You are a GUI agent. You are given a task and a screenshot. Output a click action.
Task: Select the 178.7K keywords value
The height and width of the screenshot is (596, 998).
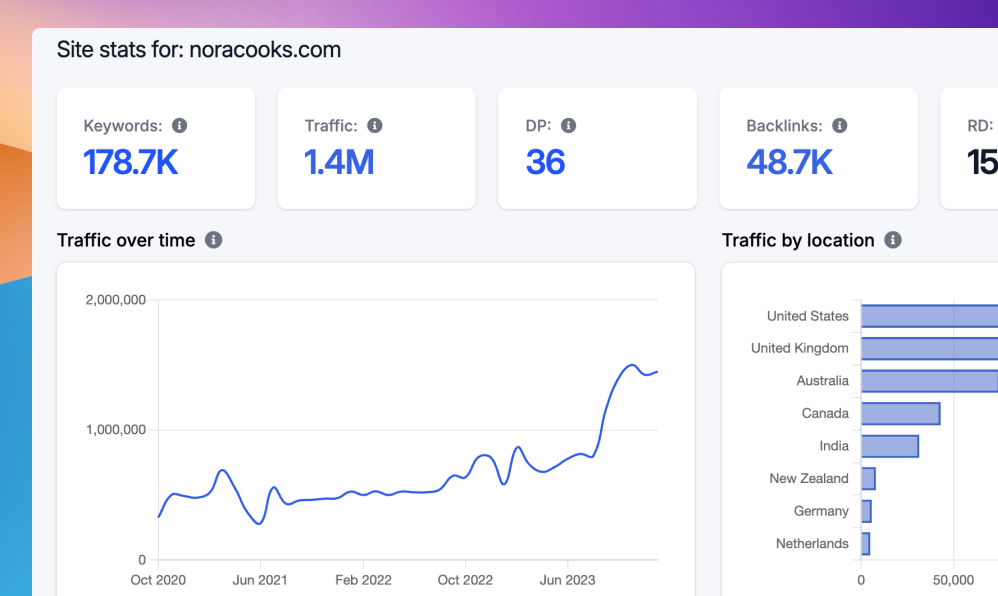pos(131,162)
